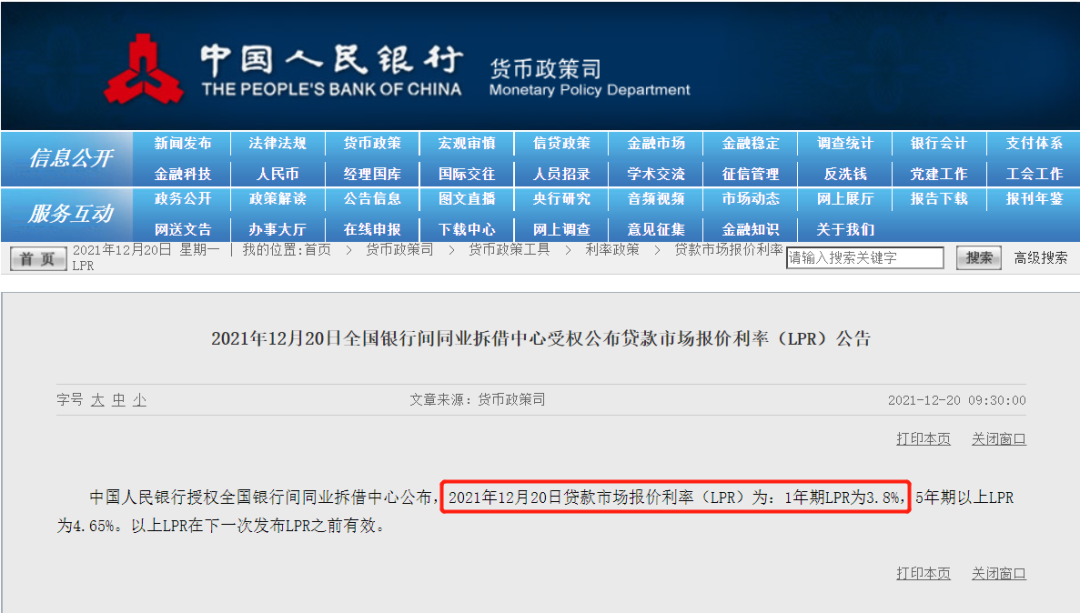Follow breadcrumb link 贷款市场报价利率
Image resolution: width=1080 pixels, height=613 pixels.
pyautogui.click(x=729, y=249)
